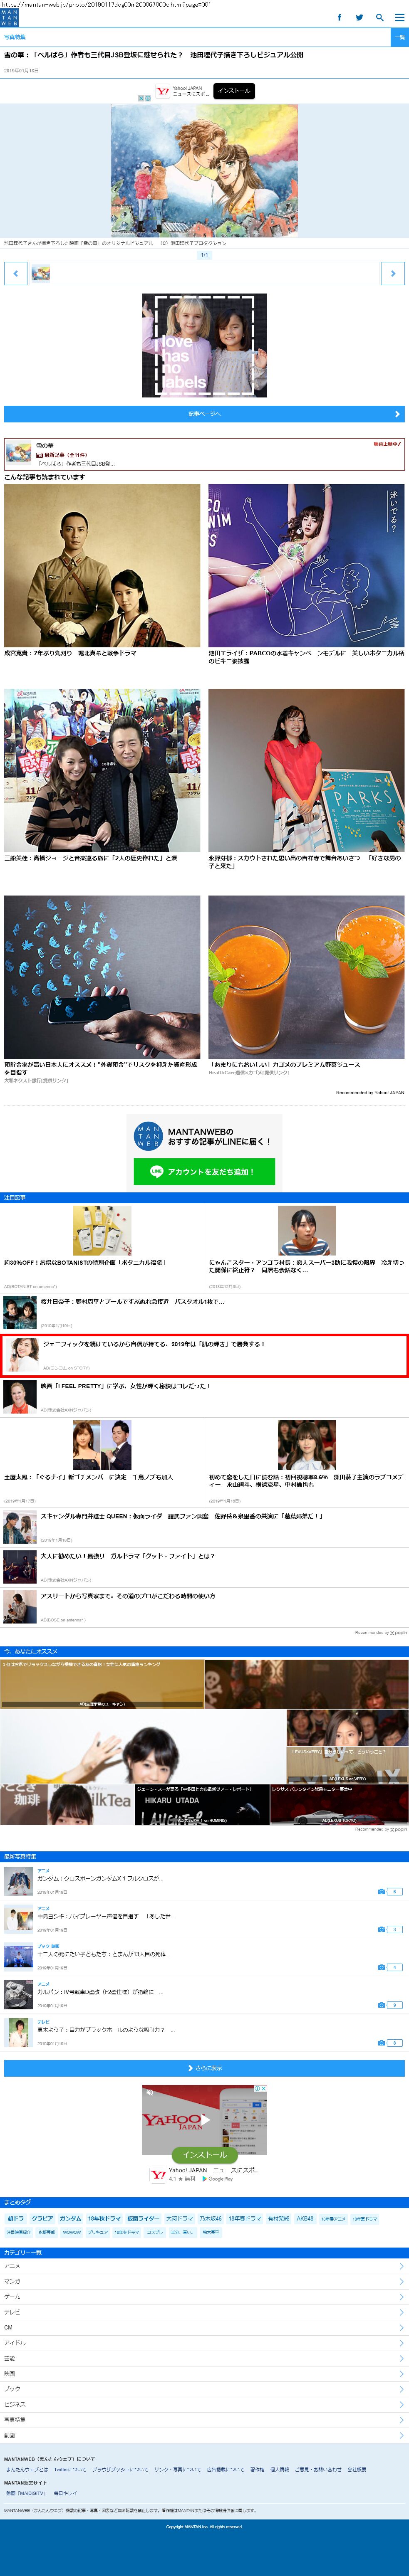Viewport: 409px width, 2576px height.
Task: Expand the マンガ category row
Action: pos(204,2281)
